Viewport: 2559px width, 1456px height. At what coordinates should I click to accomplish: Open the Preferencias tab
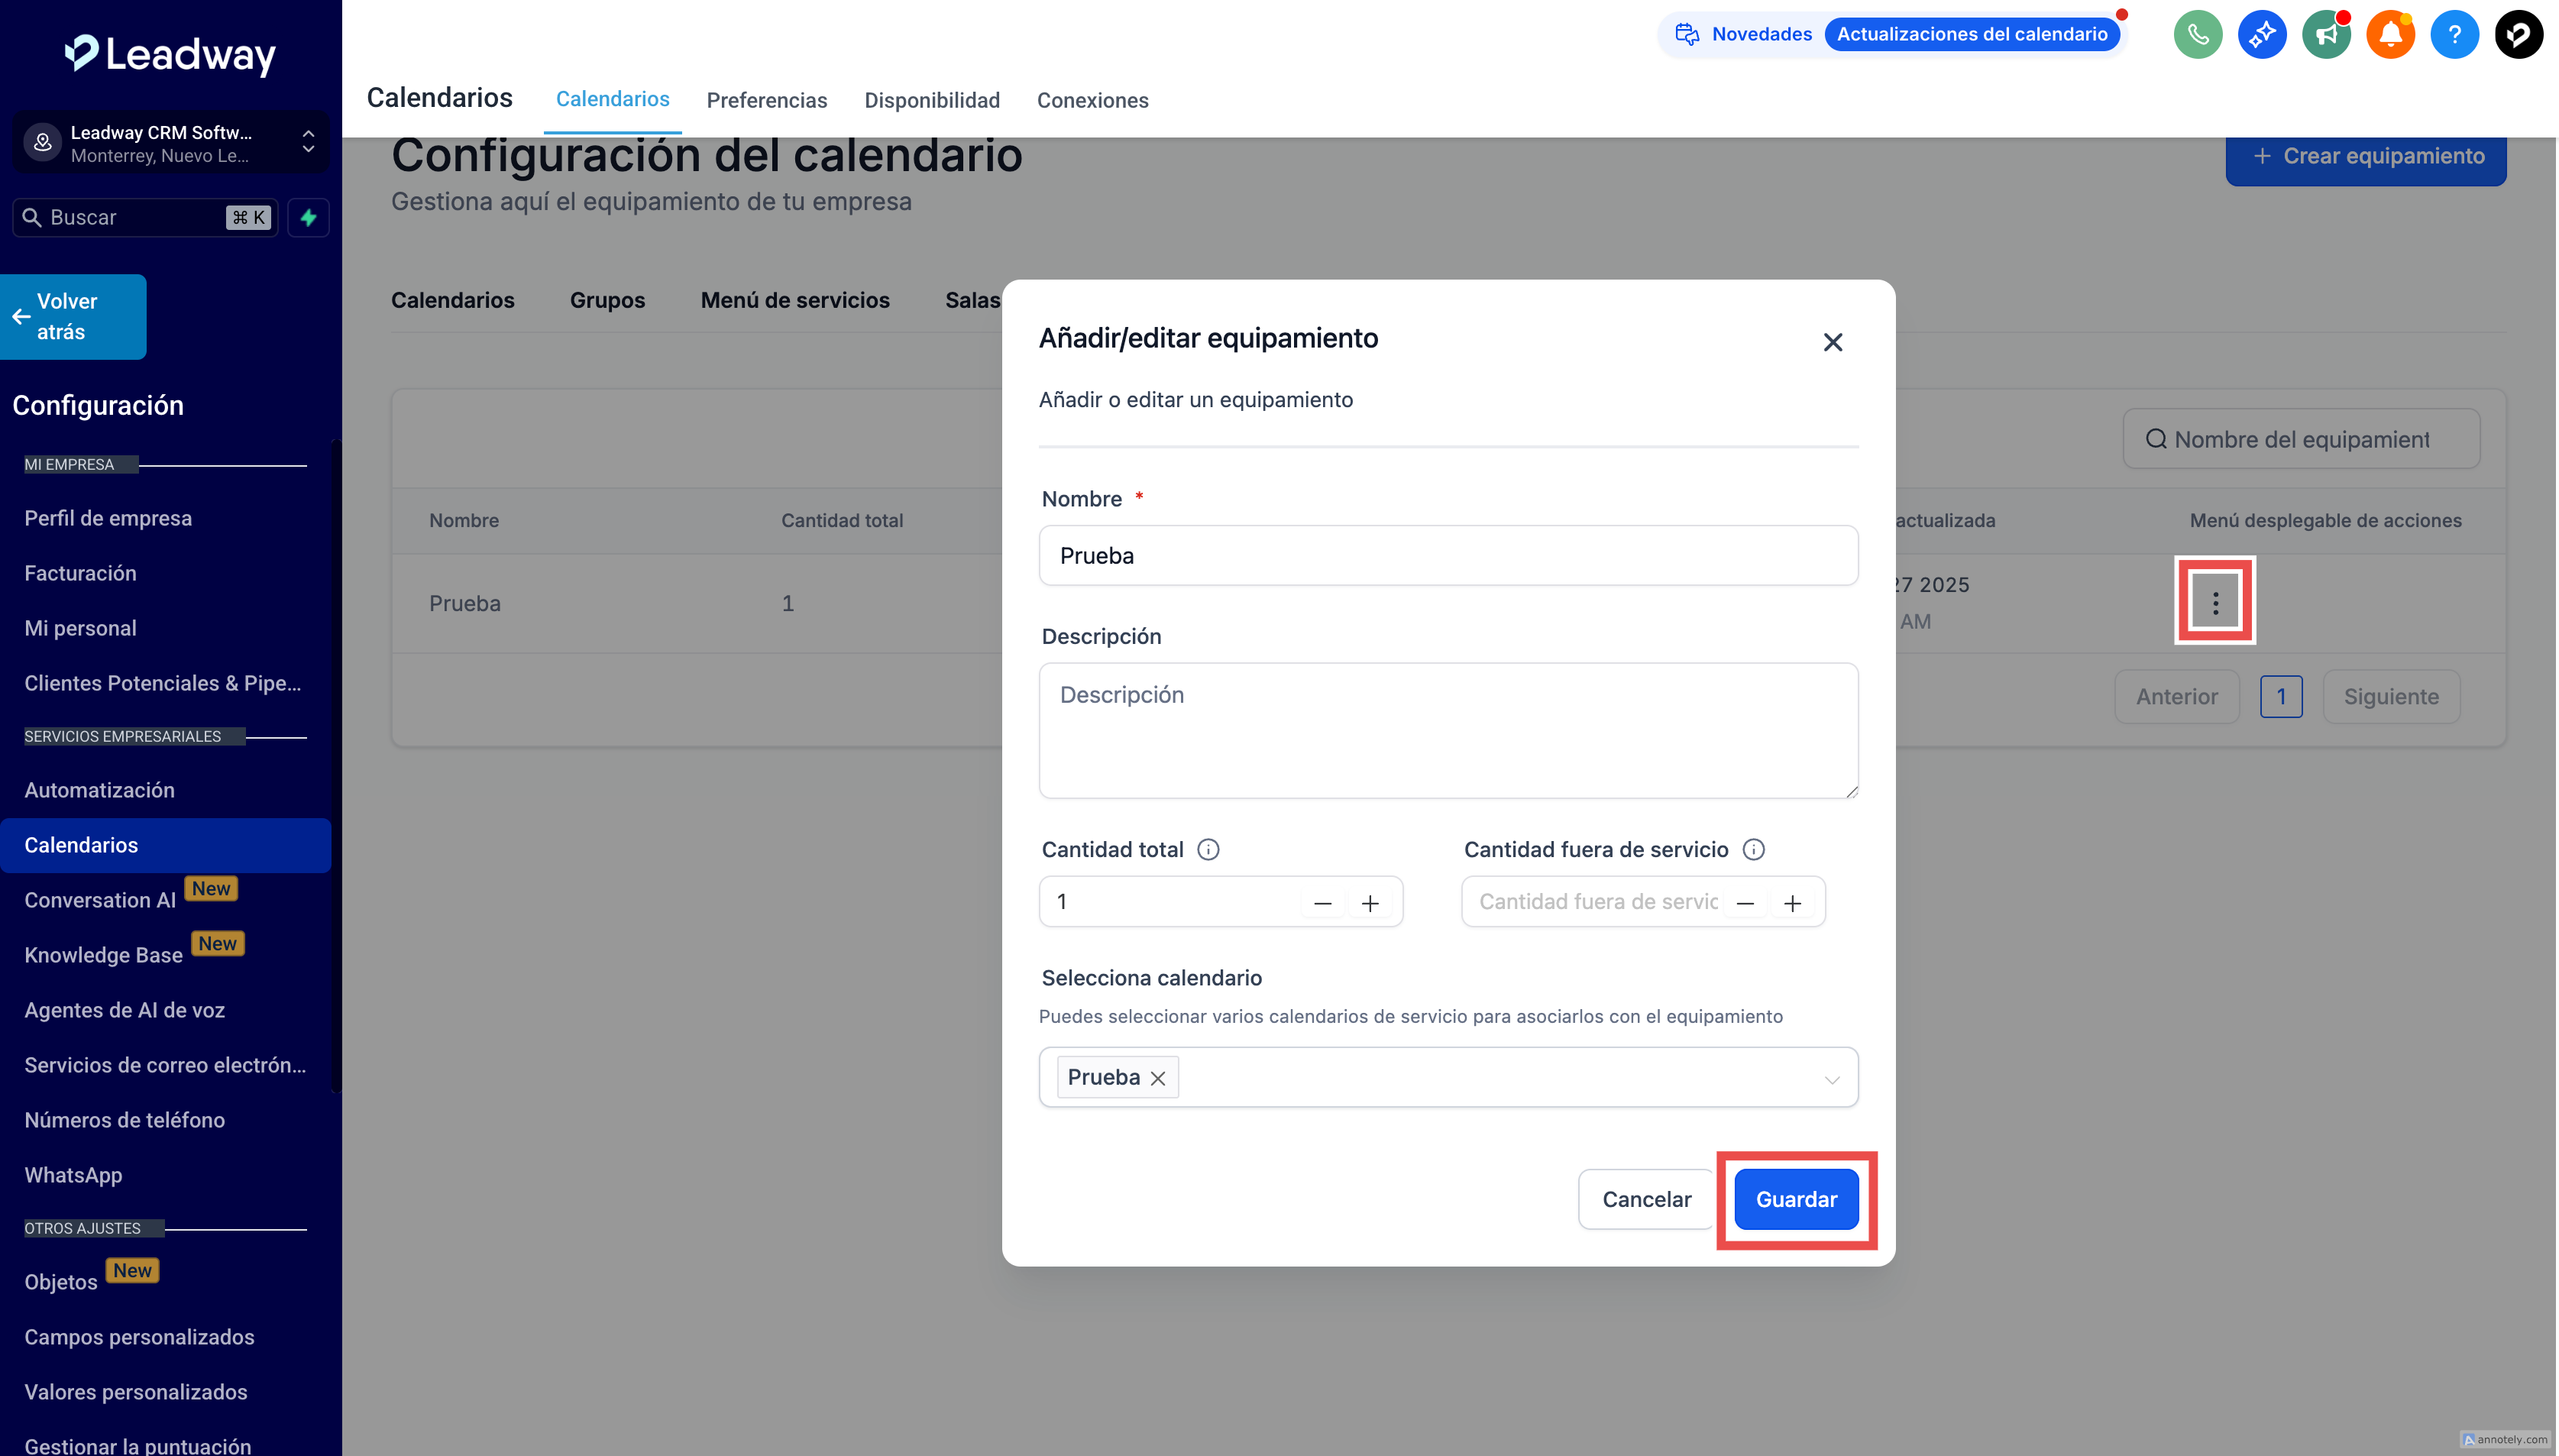[766, 100]
